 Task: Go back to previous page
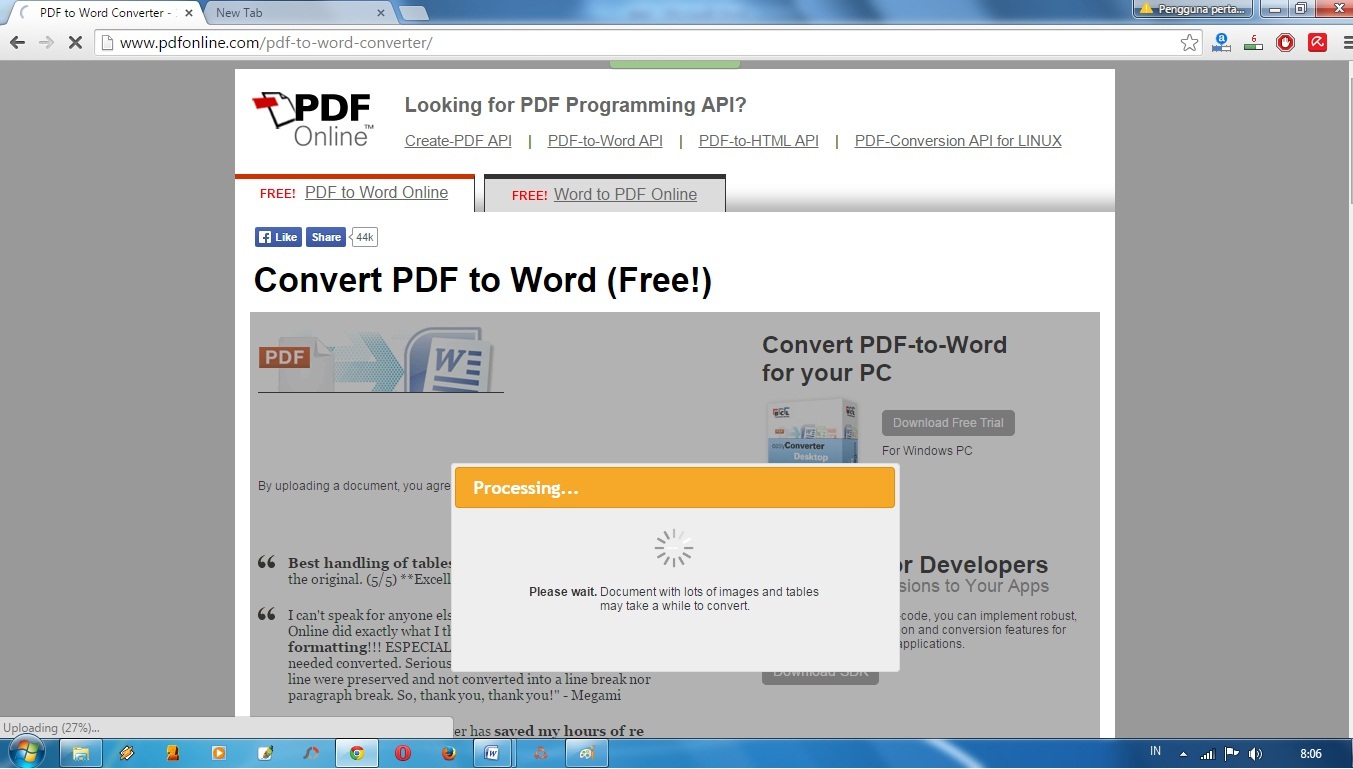click(x=17, y=43)
